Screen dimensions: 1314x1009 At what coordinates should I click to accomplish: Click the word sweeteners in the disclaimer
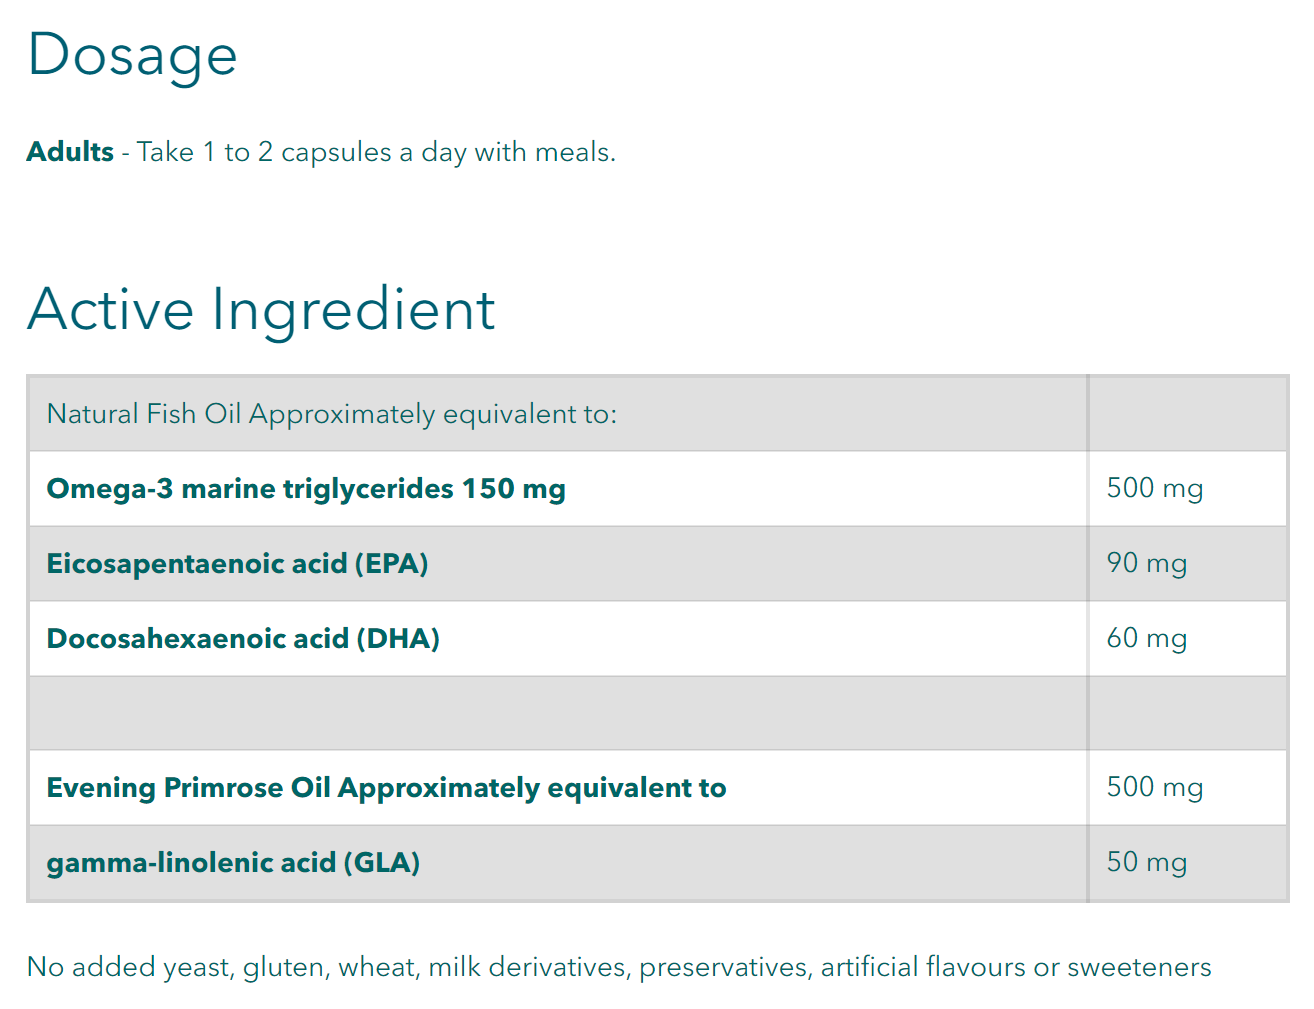(x=1139, y=968)
